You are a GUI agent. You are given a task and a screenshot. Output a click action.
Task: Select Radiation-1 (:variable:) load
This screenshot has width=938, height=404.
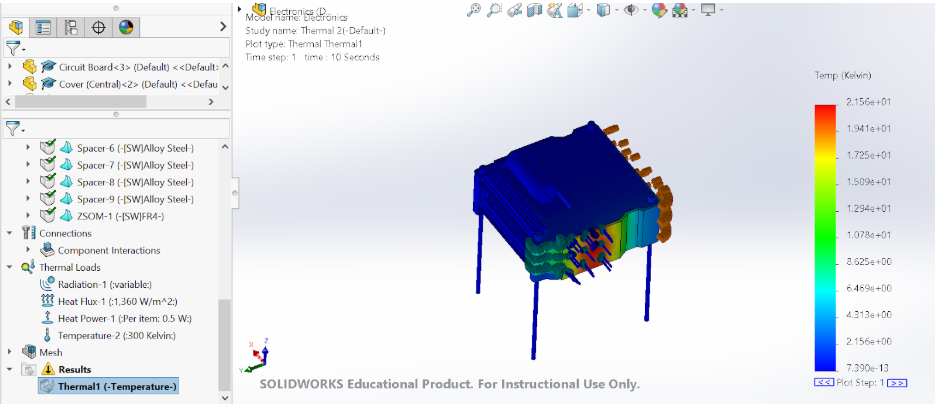[x=105, y=284]
